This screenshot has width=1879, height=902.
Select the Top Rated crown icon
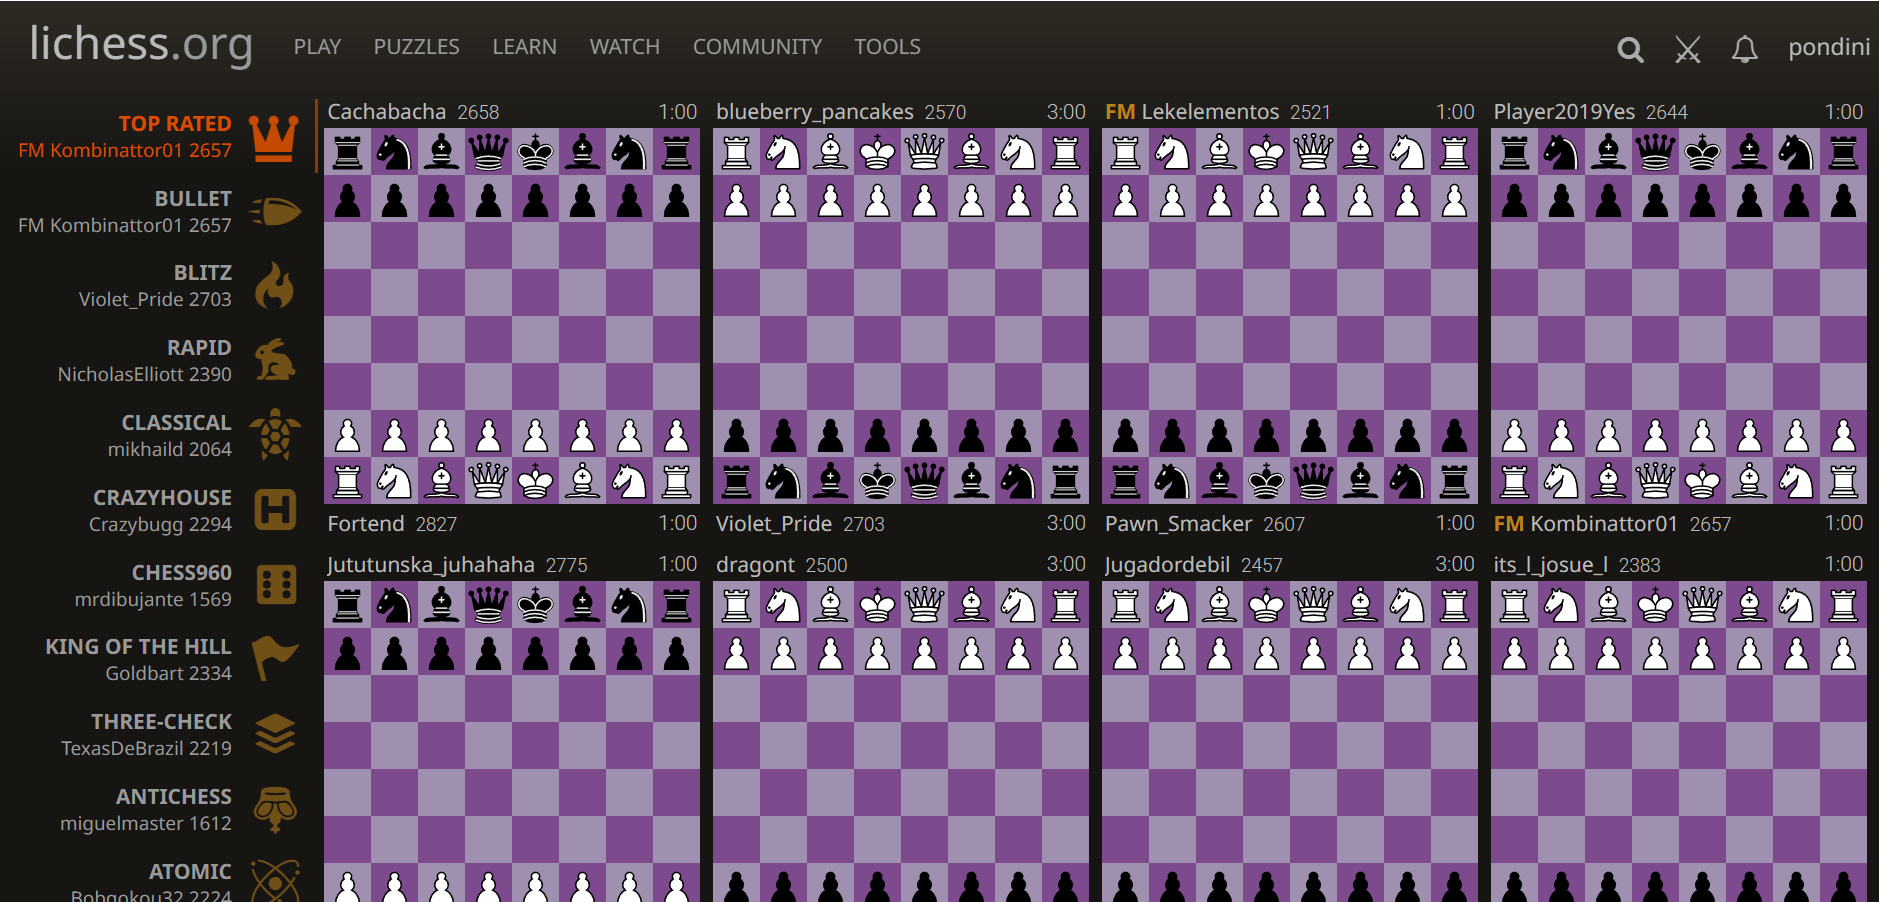274,137
